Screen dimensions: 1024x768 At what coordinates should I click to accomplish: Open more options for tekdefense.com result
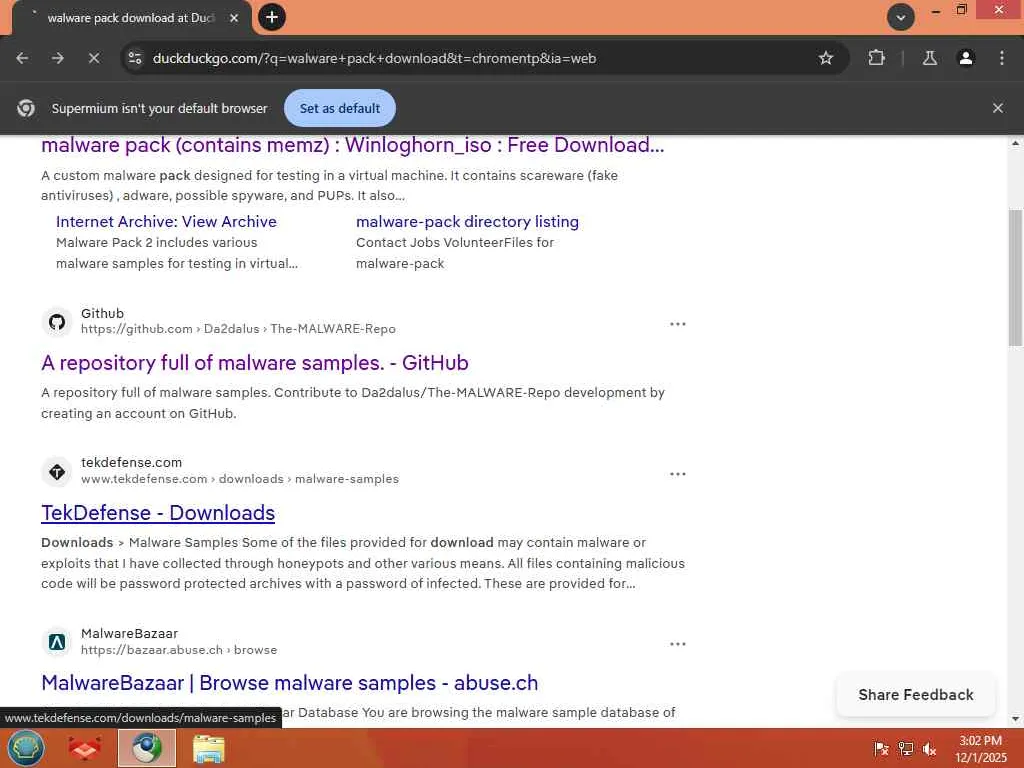678,474
